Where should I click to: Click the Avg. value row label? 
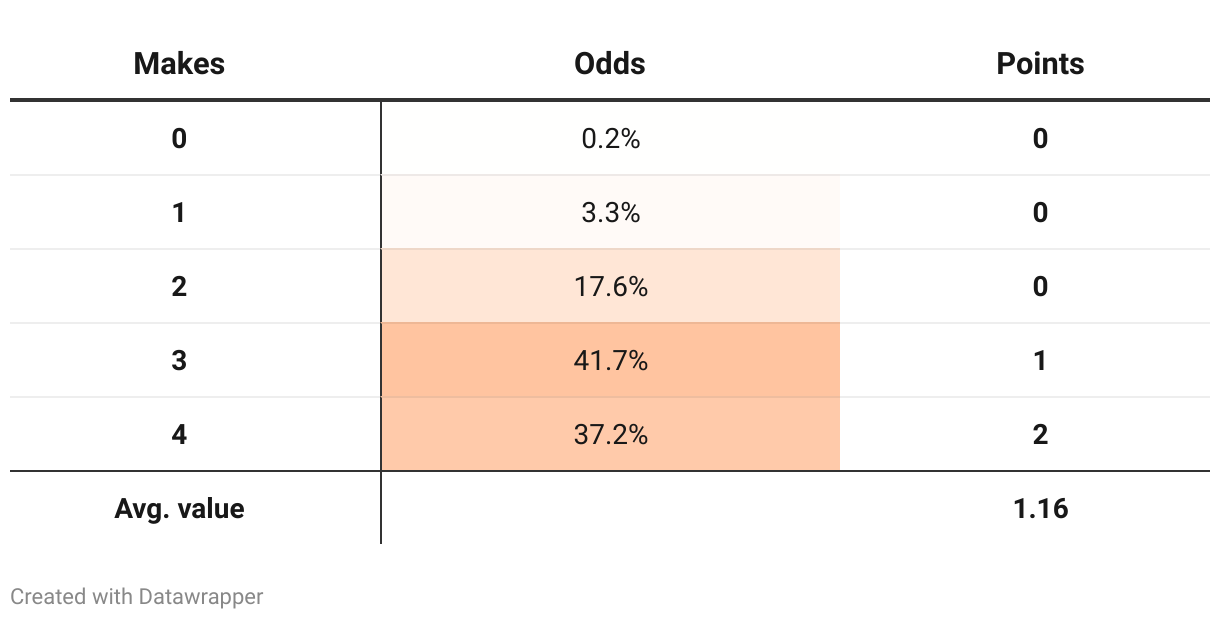tap(179, 508)
